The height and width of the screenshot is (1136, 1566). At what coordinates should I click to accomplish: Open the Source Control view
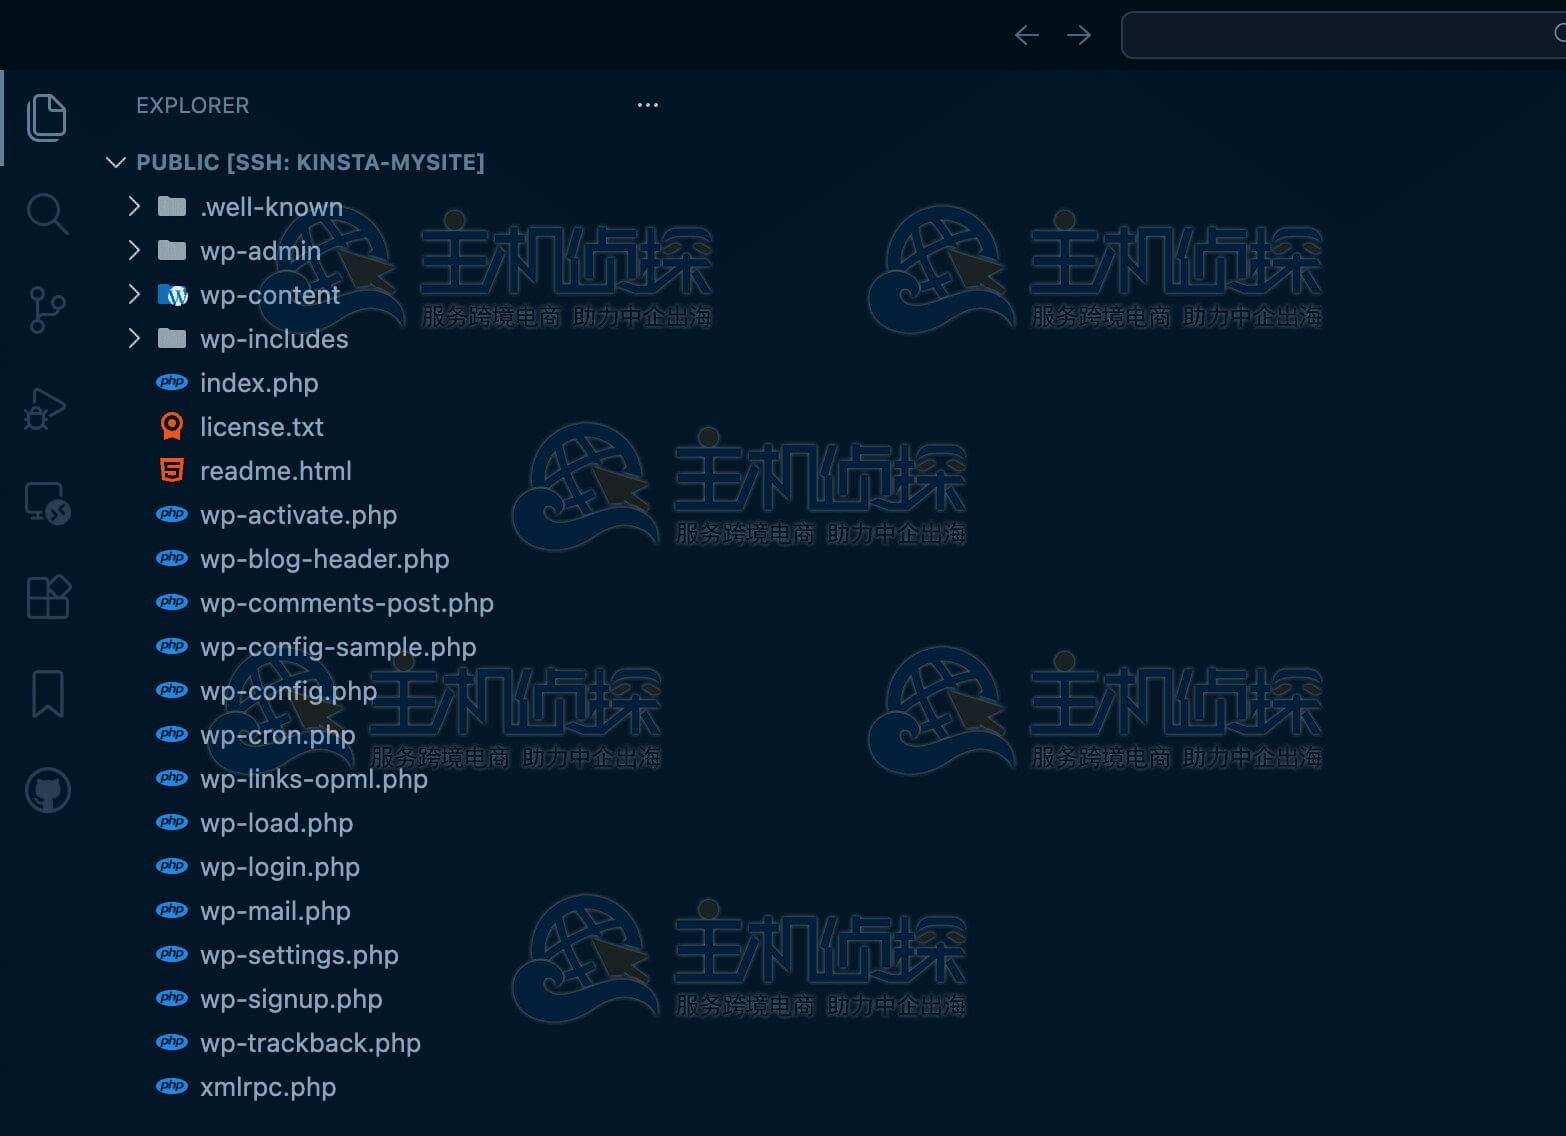click(x=47, y=309)
